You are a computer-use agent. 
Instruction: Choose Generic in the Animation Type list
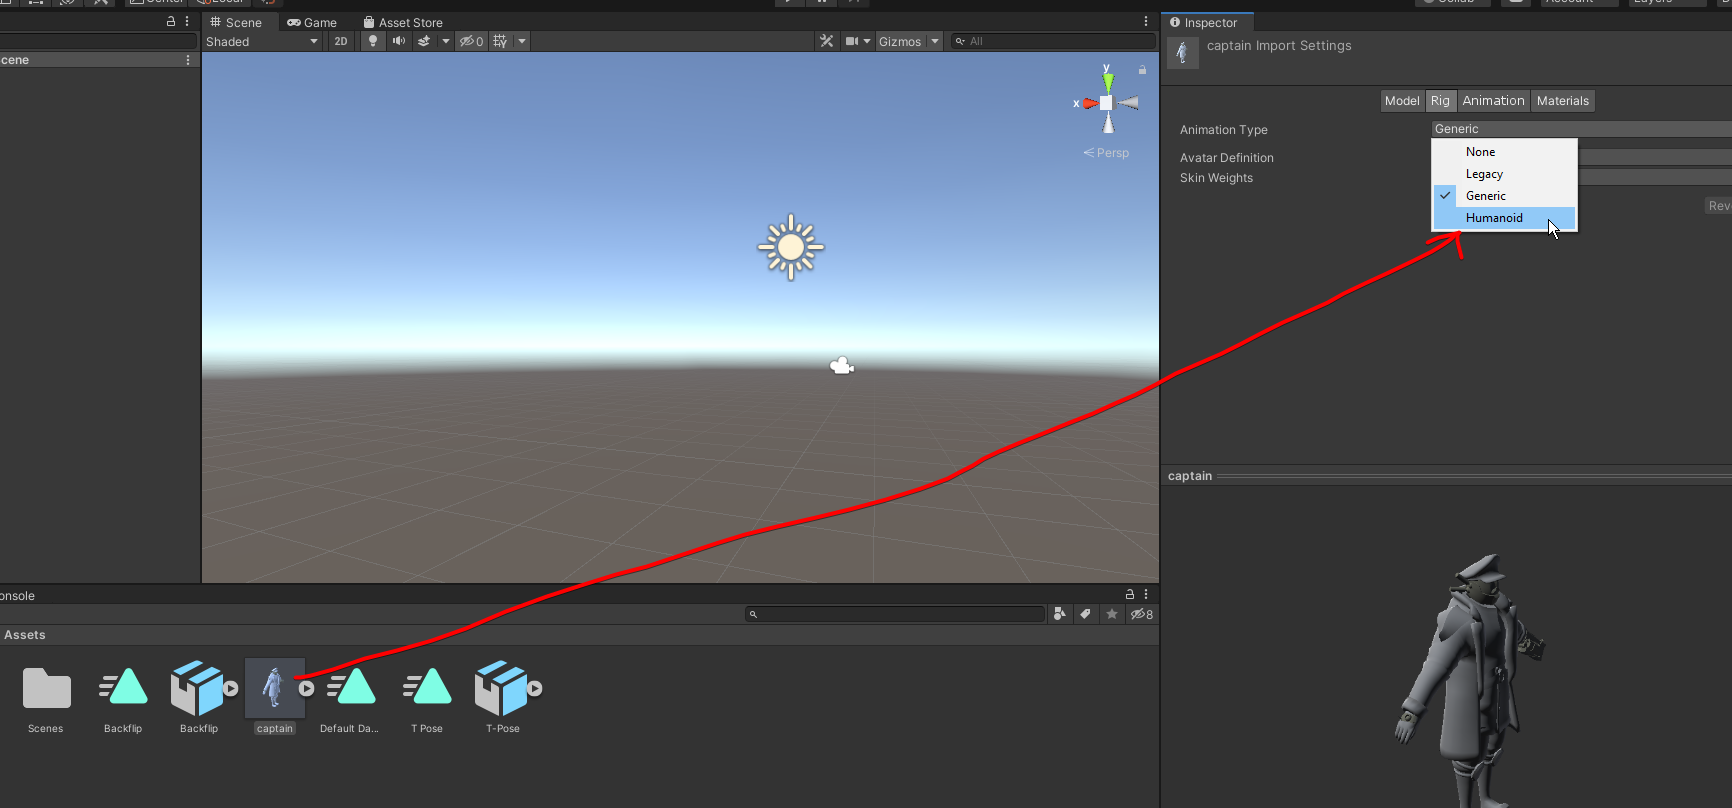(1505, 196)
